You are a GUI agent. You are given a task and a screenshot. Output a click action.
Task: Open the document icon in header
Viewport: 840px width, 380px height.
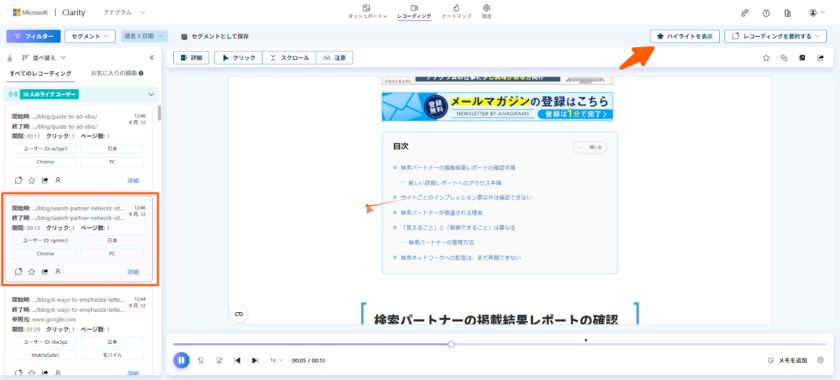pyautogui.click(x=788, y=12)
